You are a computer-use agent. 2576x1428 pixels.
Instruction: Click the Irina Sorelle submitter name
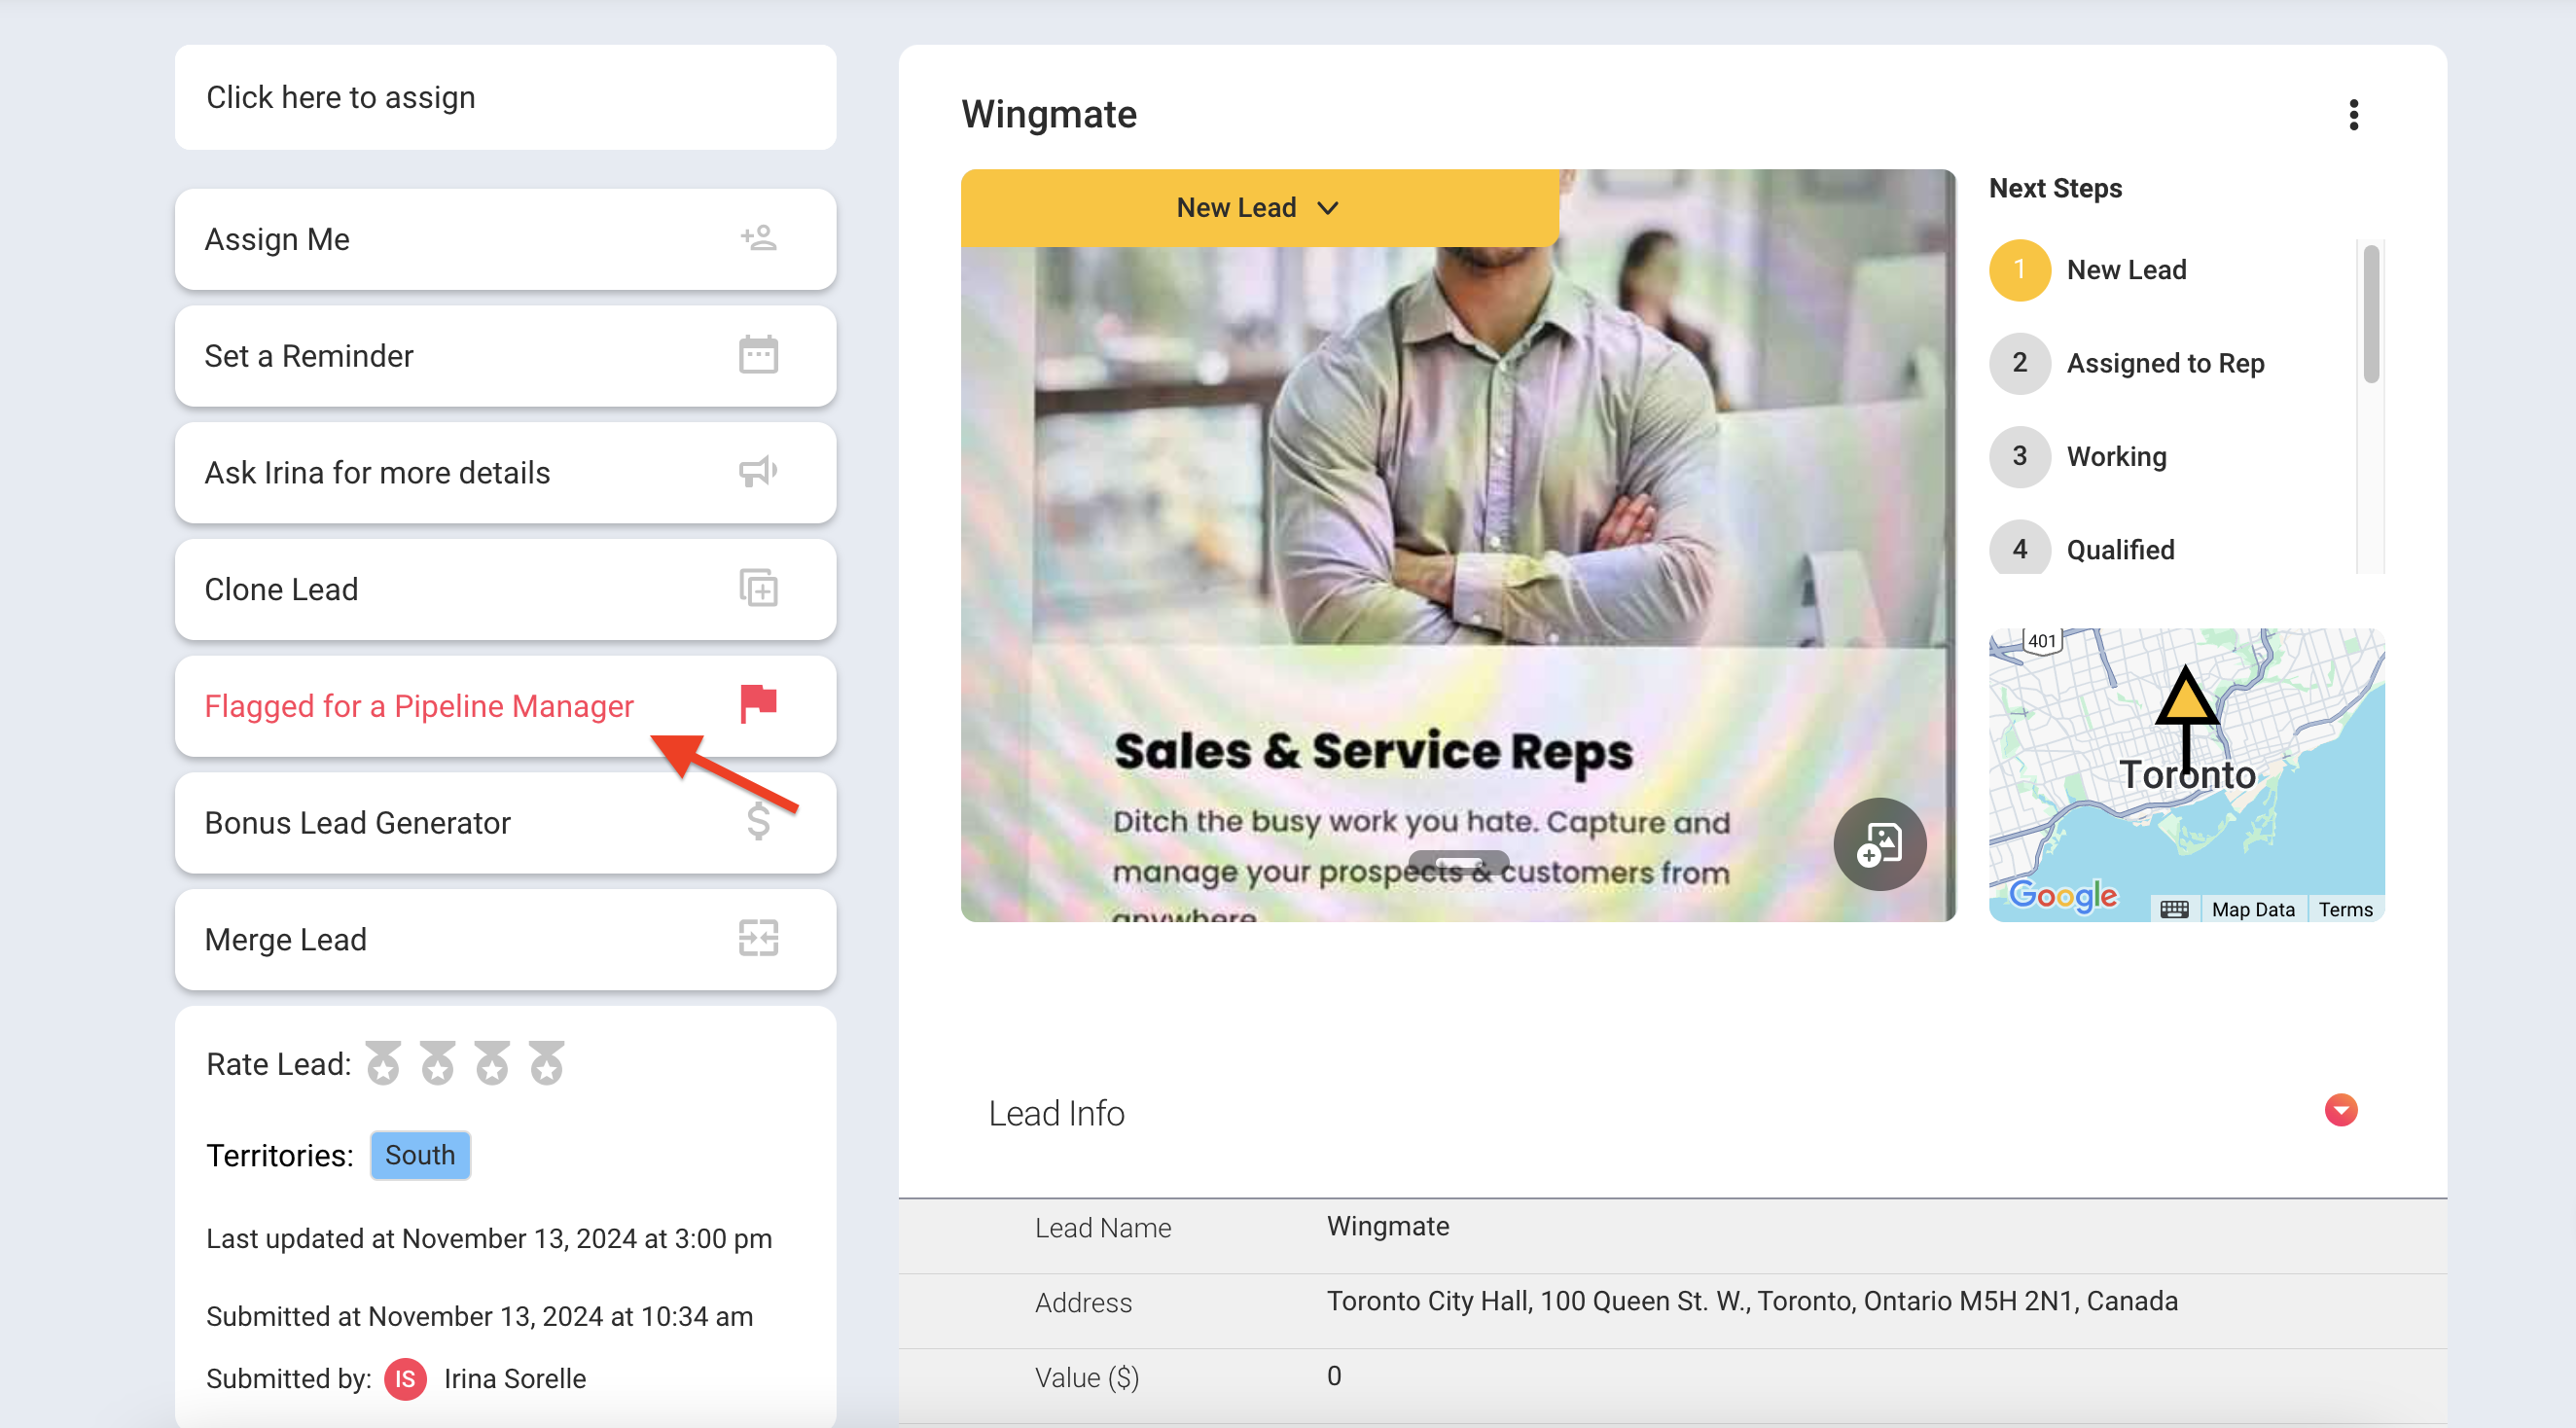click(x=515, y=1379)
